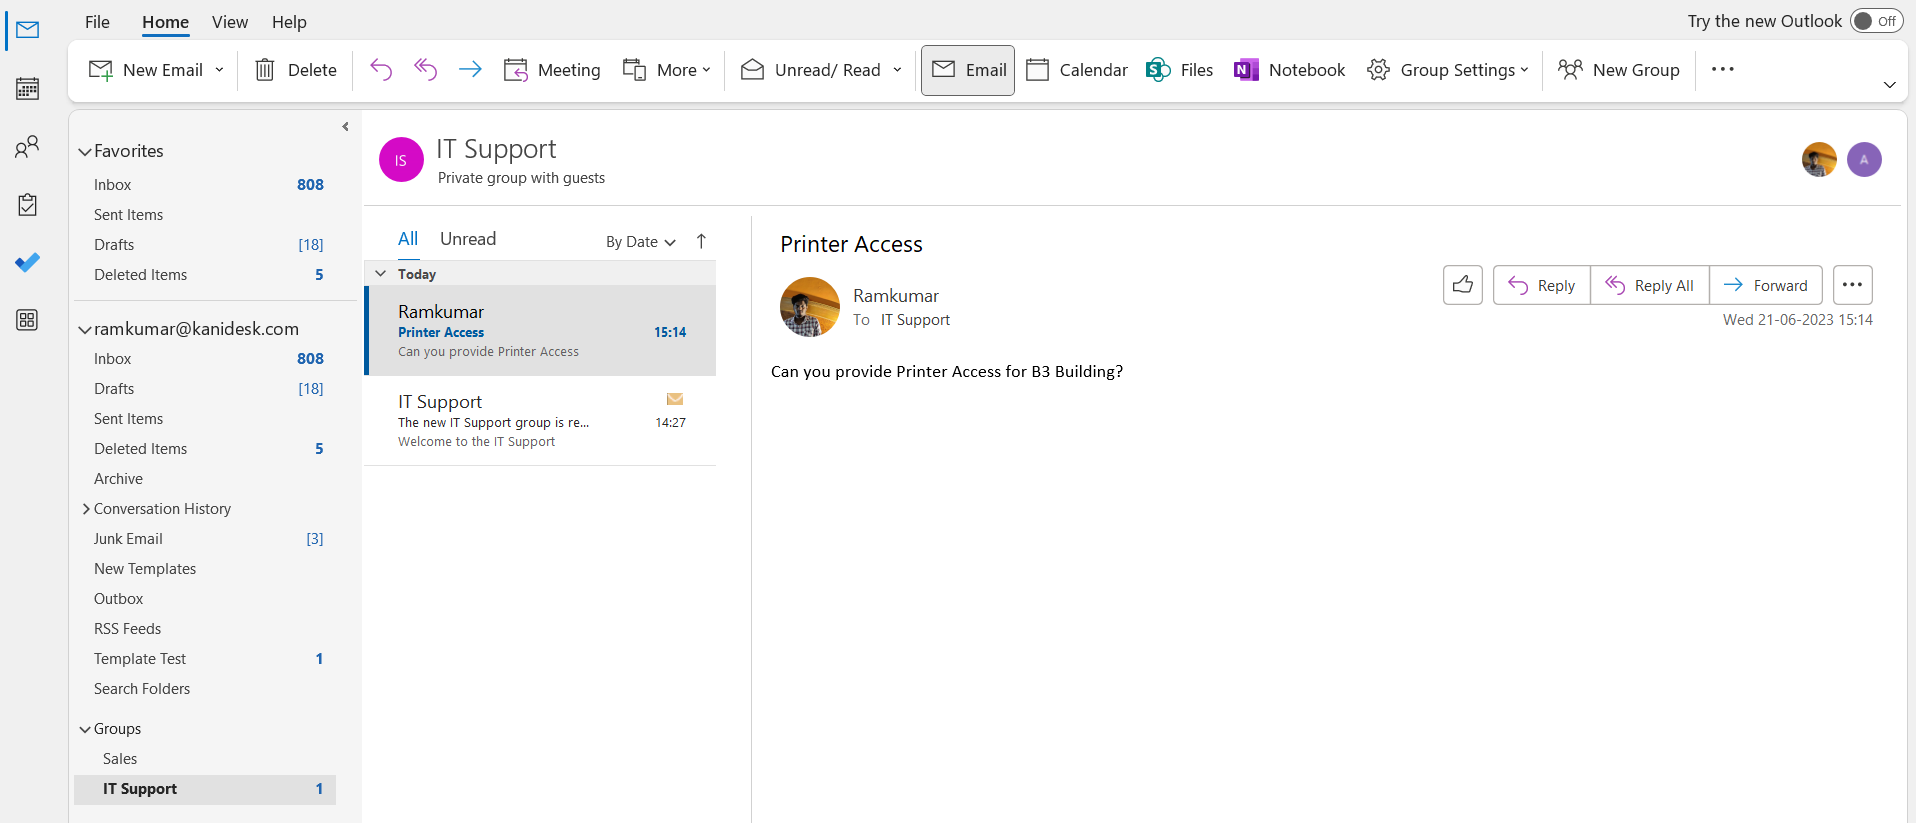Viewport: 1916px width, 823px height.
Task: Reverse sort order with the arrow icon
Action: pyautogui.click(x=701, y=241)
